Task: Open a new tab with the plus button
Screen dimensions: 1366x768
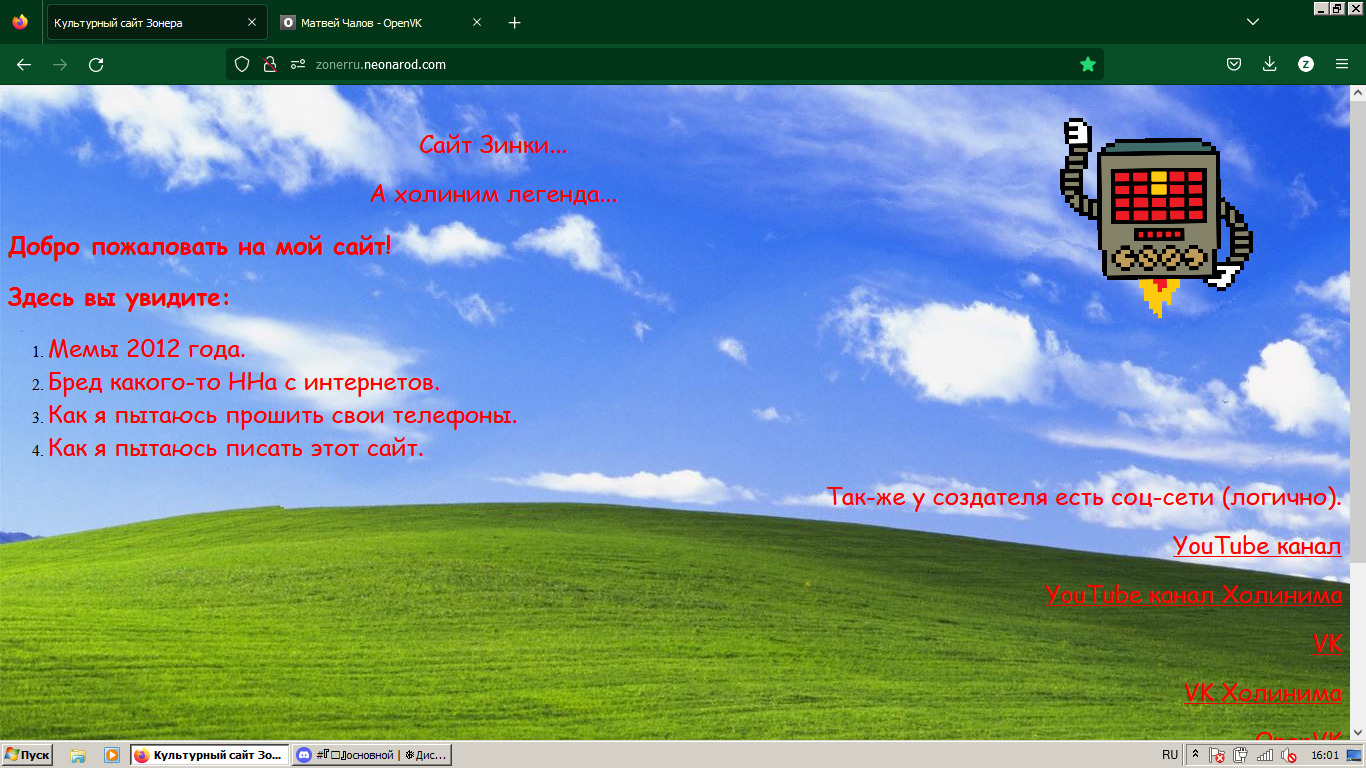Action: (x=515, y=22)
